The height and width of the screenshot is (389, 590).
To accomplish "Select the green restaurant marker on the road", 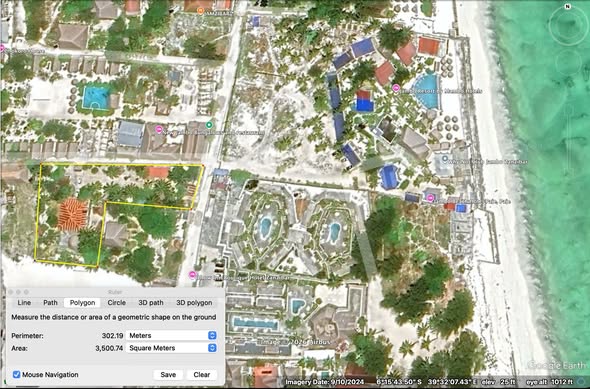I will (x=209, y=125).
